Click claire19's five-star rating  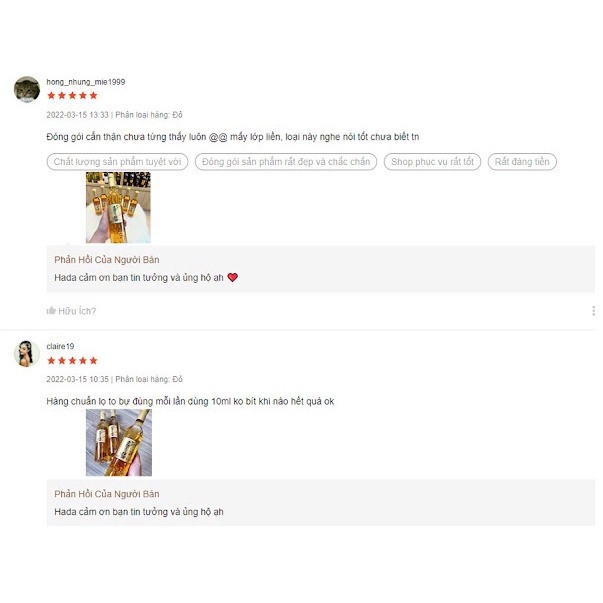(72, 361)
